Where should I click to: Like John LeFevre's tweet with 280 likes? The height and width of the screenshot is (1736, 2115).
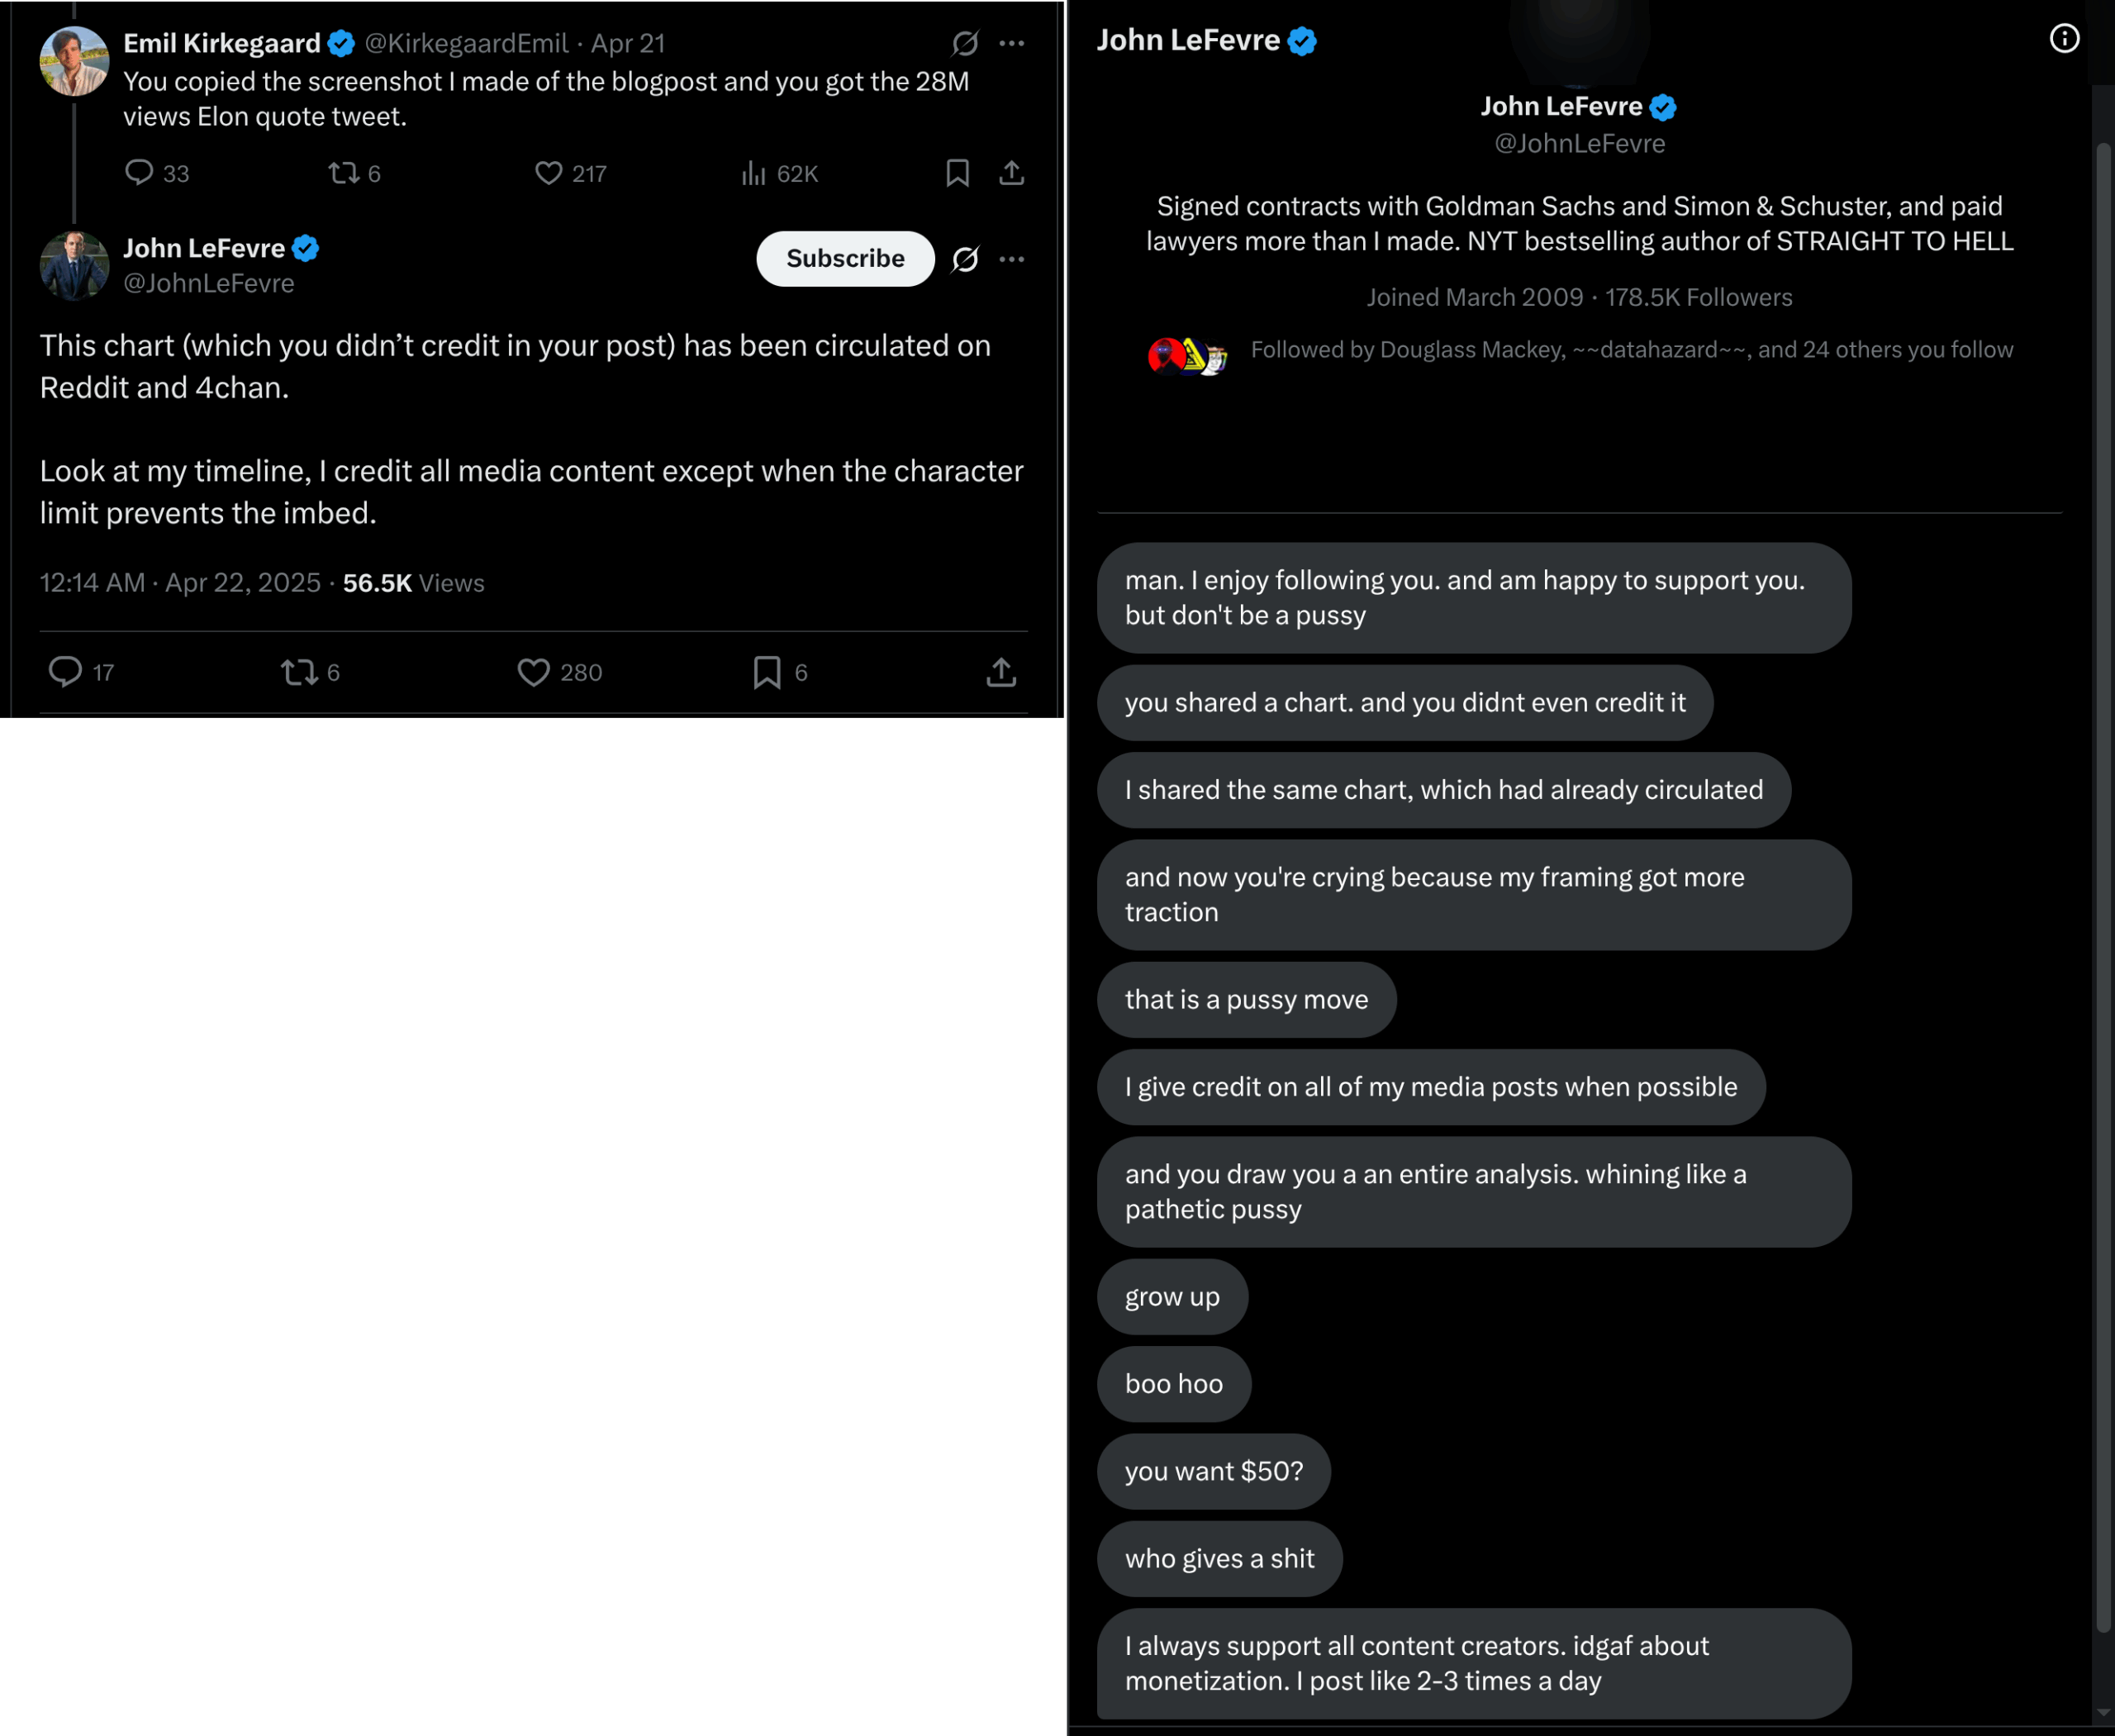[x=533, y=672]
